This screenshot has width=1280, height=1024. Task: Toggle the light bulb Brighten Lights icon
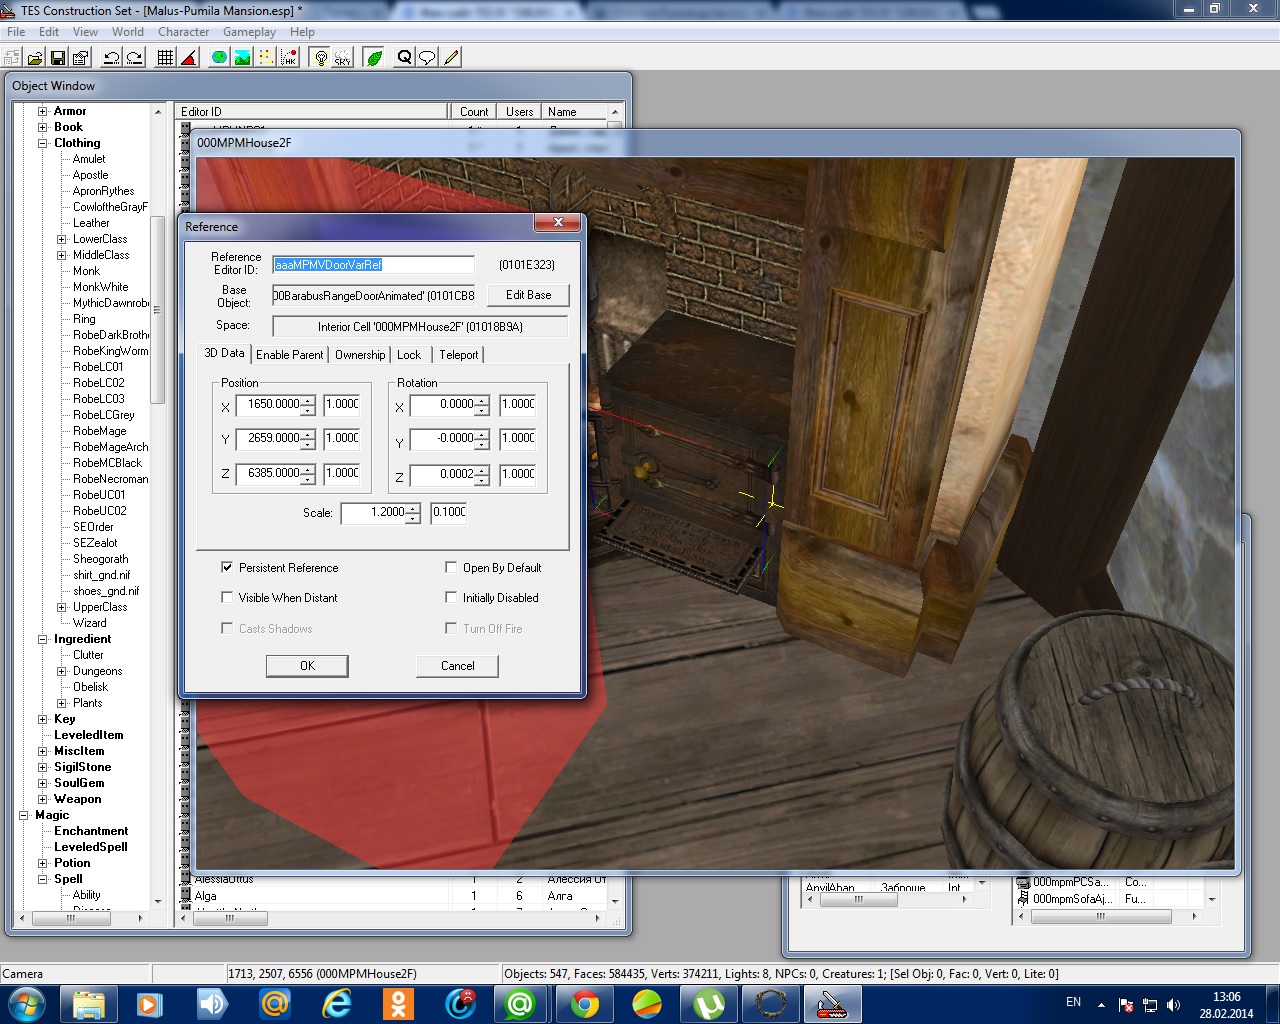coord(320,58)
